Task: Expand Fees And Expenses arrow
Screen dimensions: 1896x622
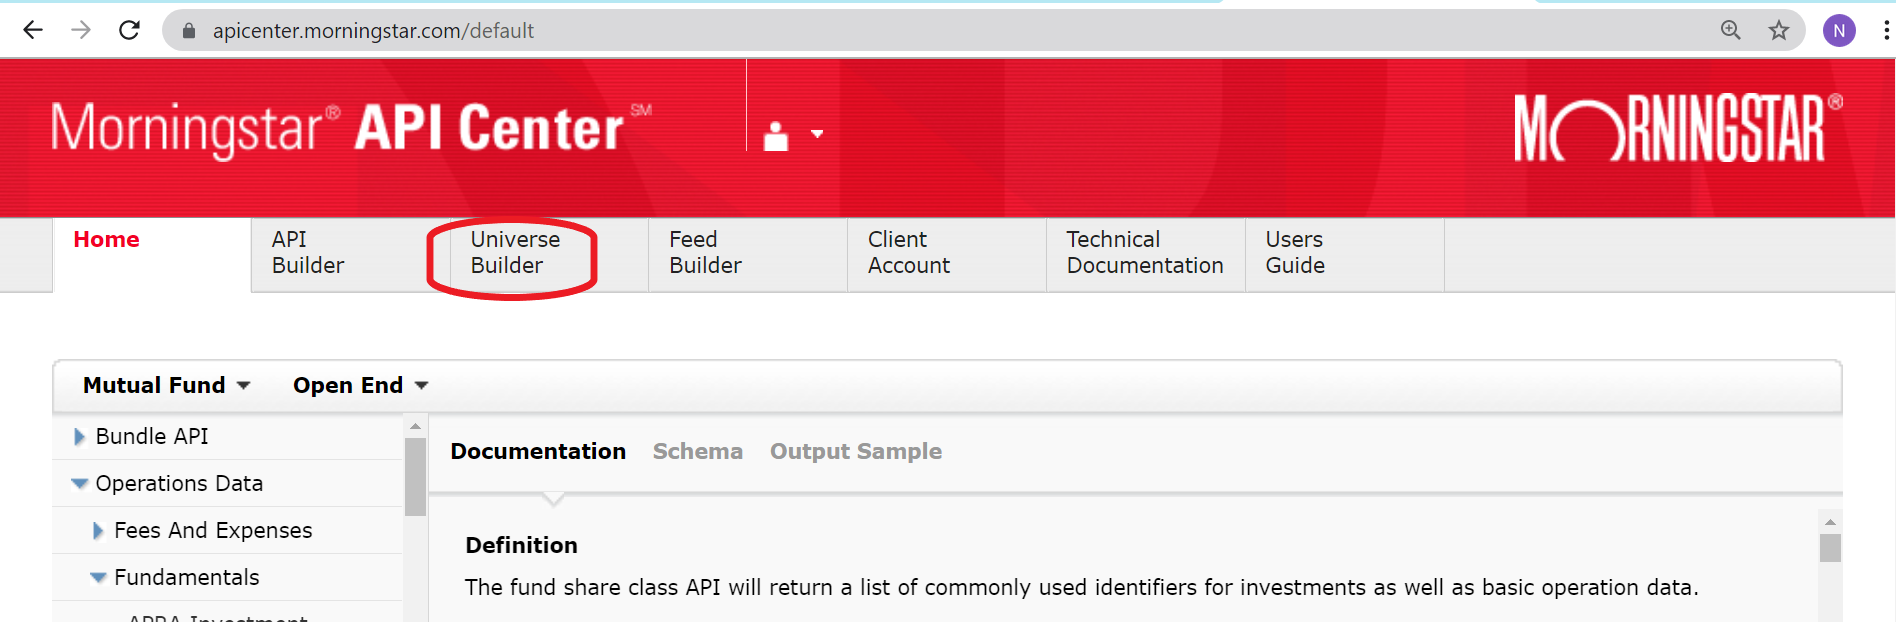Action: pyautogui.click(x=98, y=531)
